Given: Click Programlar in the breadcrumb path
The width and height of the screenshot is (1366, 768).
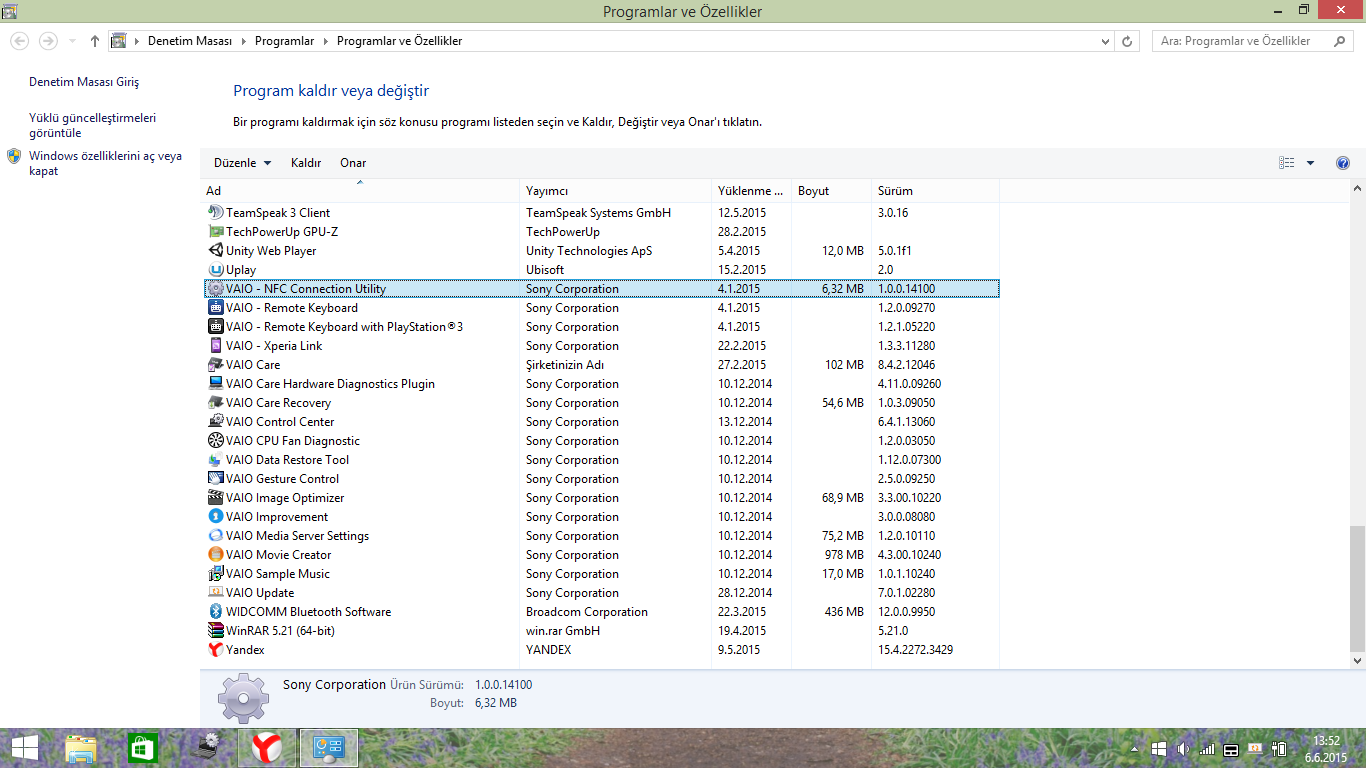Looking at the screenshot, I should 285,41.
